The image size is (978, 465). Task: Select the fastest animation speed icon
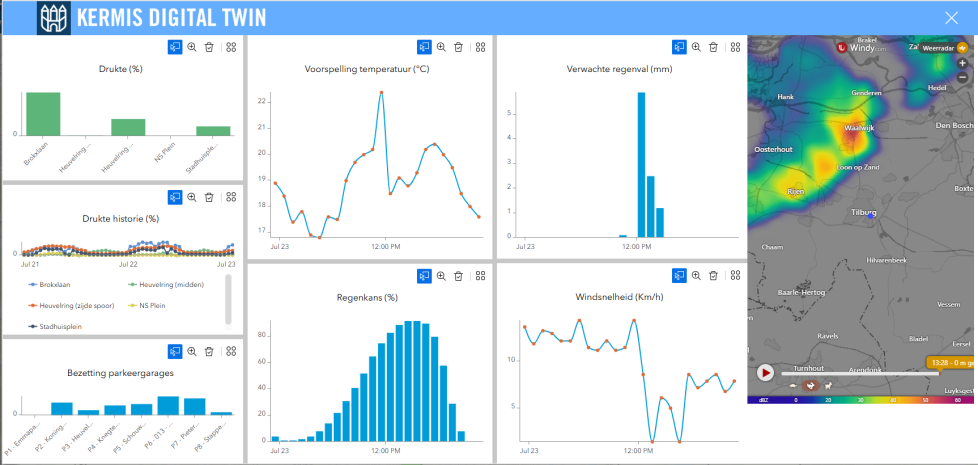tap(829, 385)
